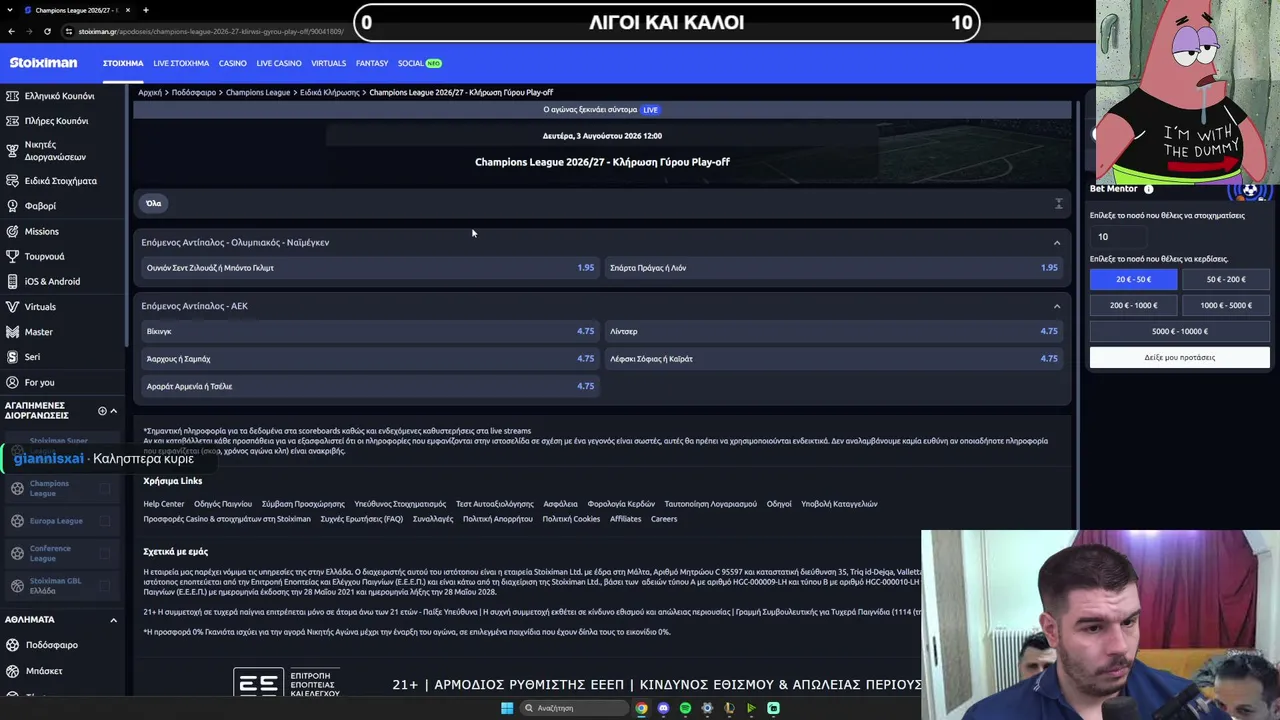Open Seri sidebar icon
The image size is (1280, 720).
point(13,357)
